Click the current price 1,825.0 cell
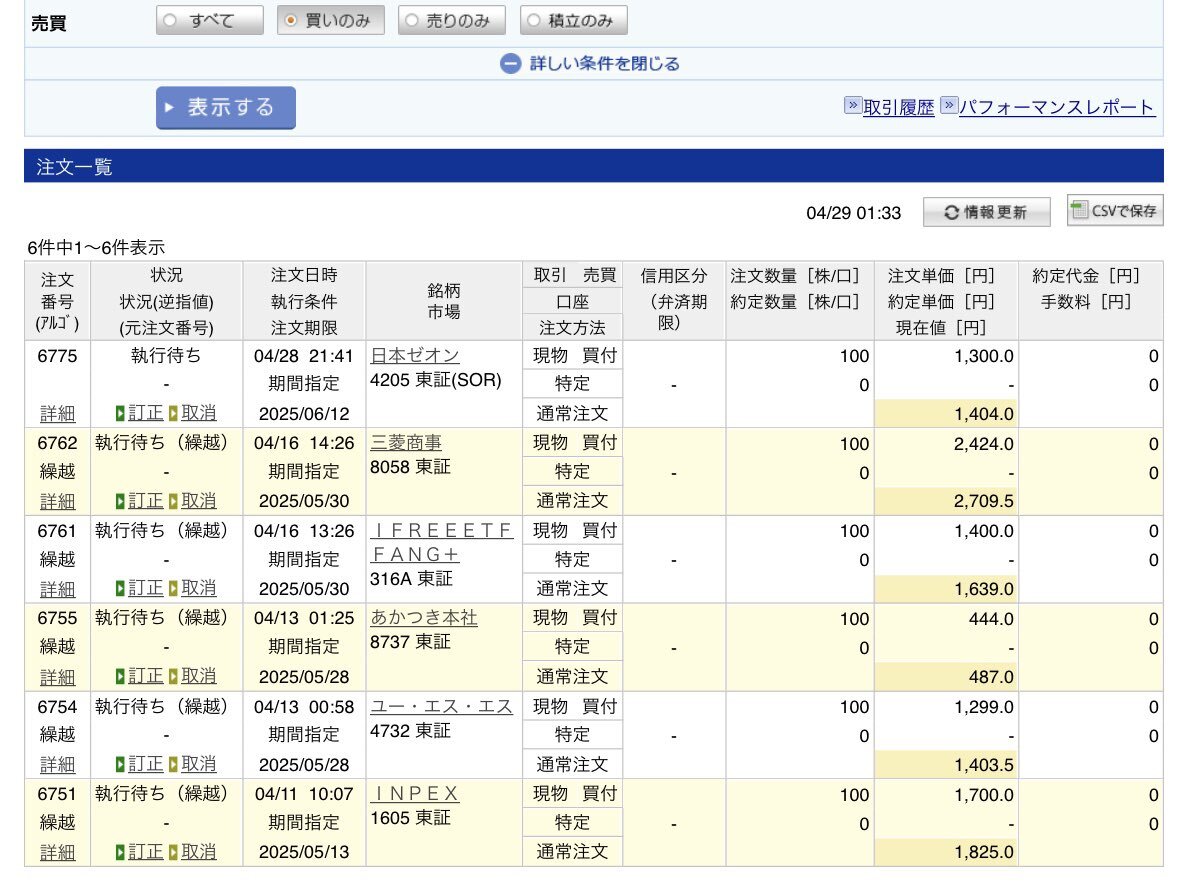This screenshot has height=889, width=1184. [x=946, y=852]
